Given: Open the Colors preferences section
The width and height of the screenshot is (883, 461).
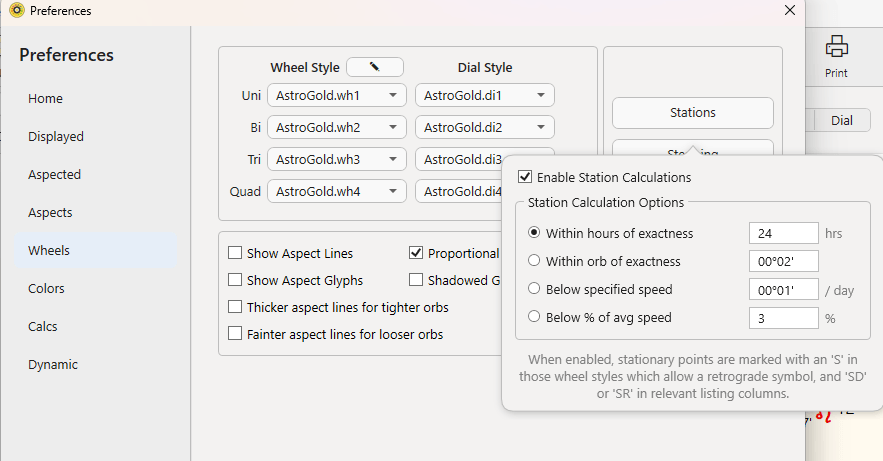Looking at the screenshot, I should [x=46, y=288].
